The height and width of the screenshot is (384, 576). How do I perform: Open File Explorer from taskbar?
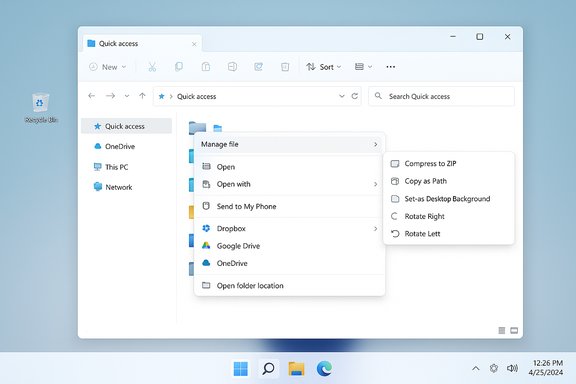(x=296, y=369)
